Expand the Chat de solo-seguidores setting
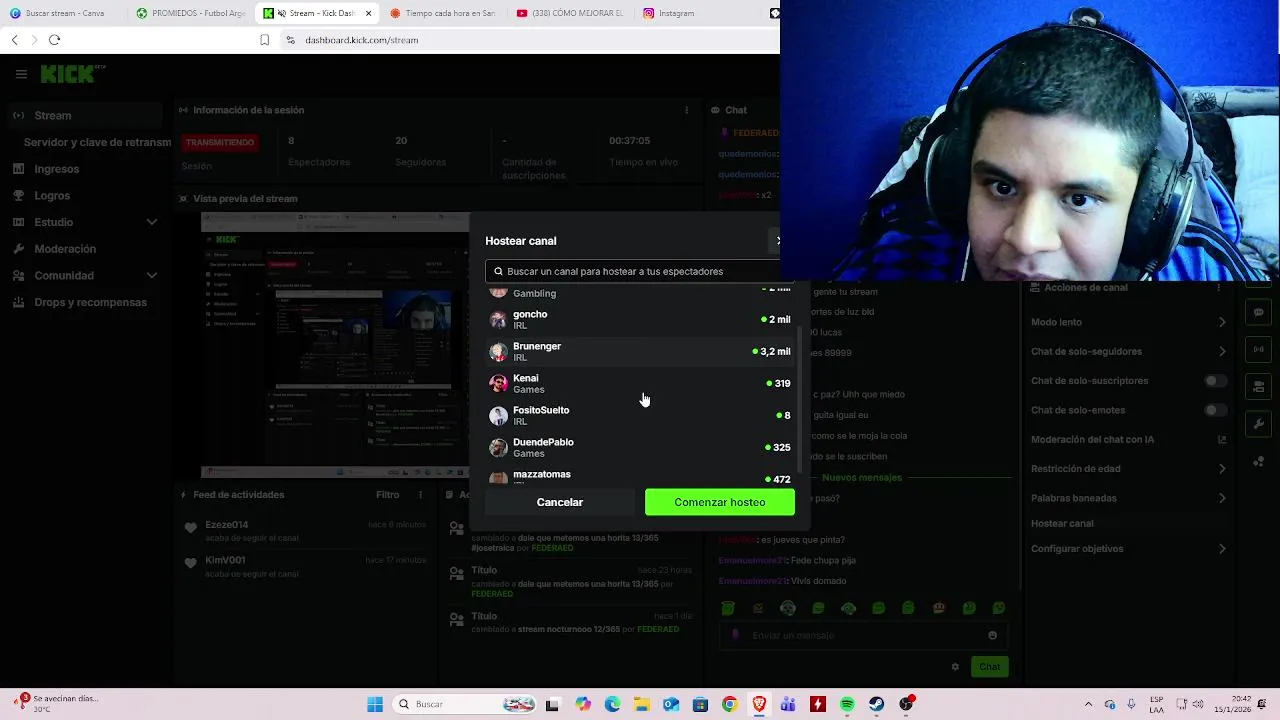 point(1221,351)
